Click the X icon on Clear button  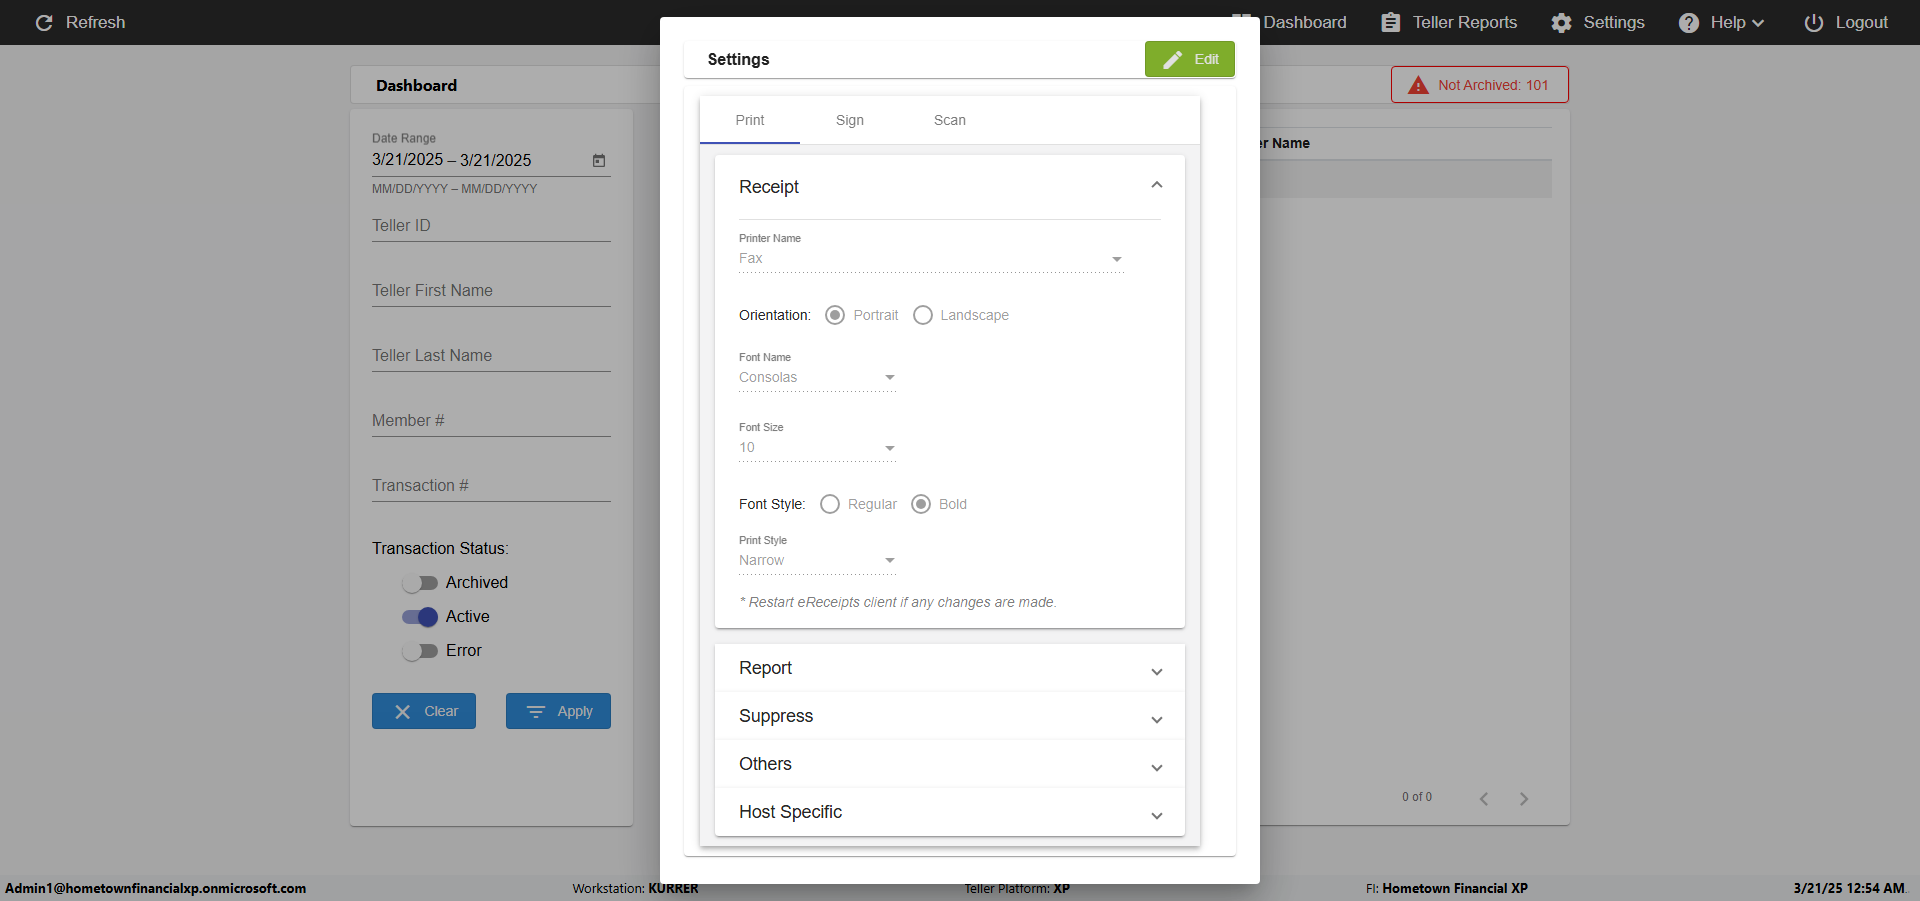(x=402, y=711)
